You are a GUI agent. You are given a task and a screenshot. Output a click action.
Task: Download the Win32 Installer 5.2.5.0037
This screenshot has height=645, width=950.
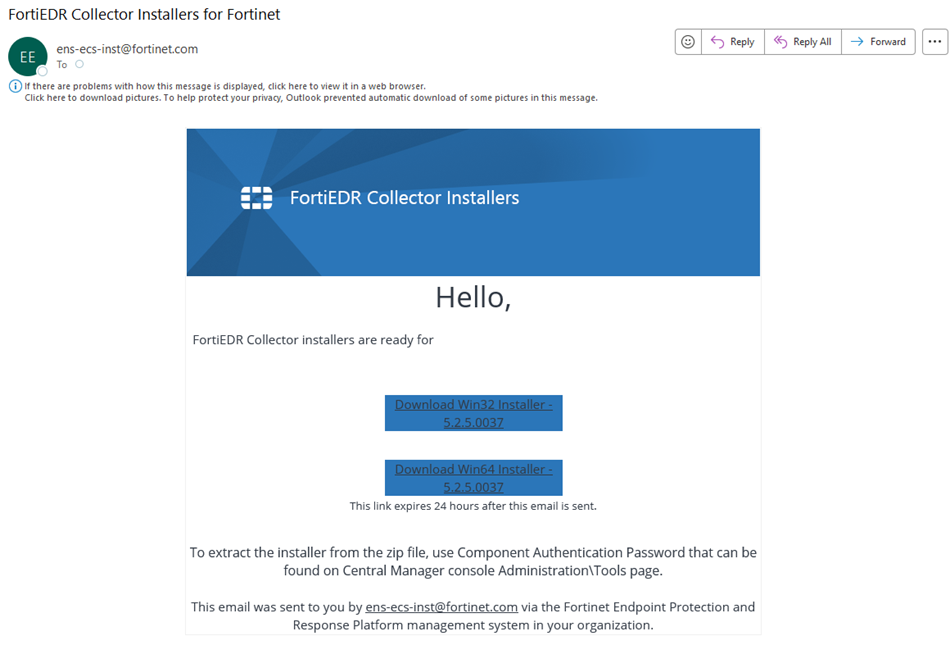pos(473,413)
